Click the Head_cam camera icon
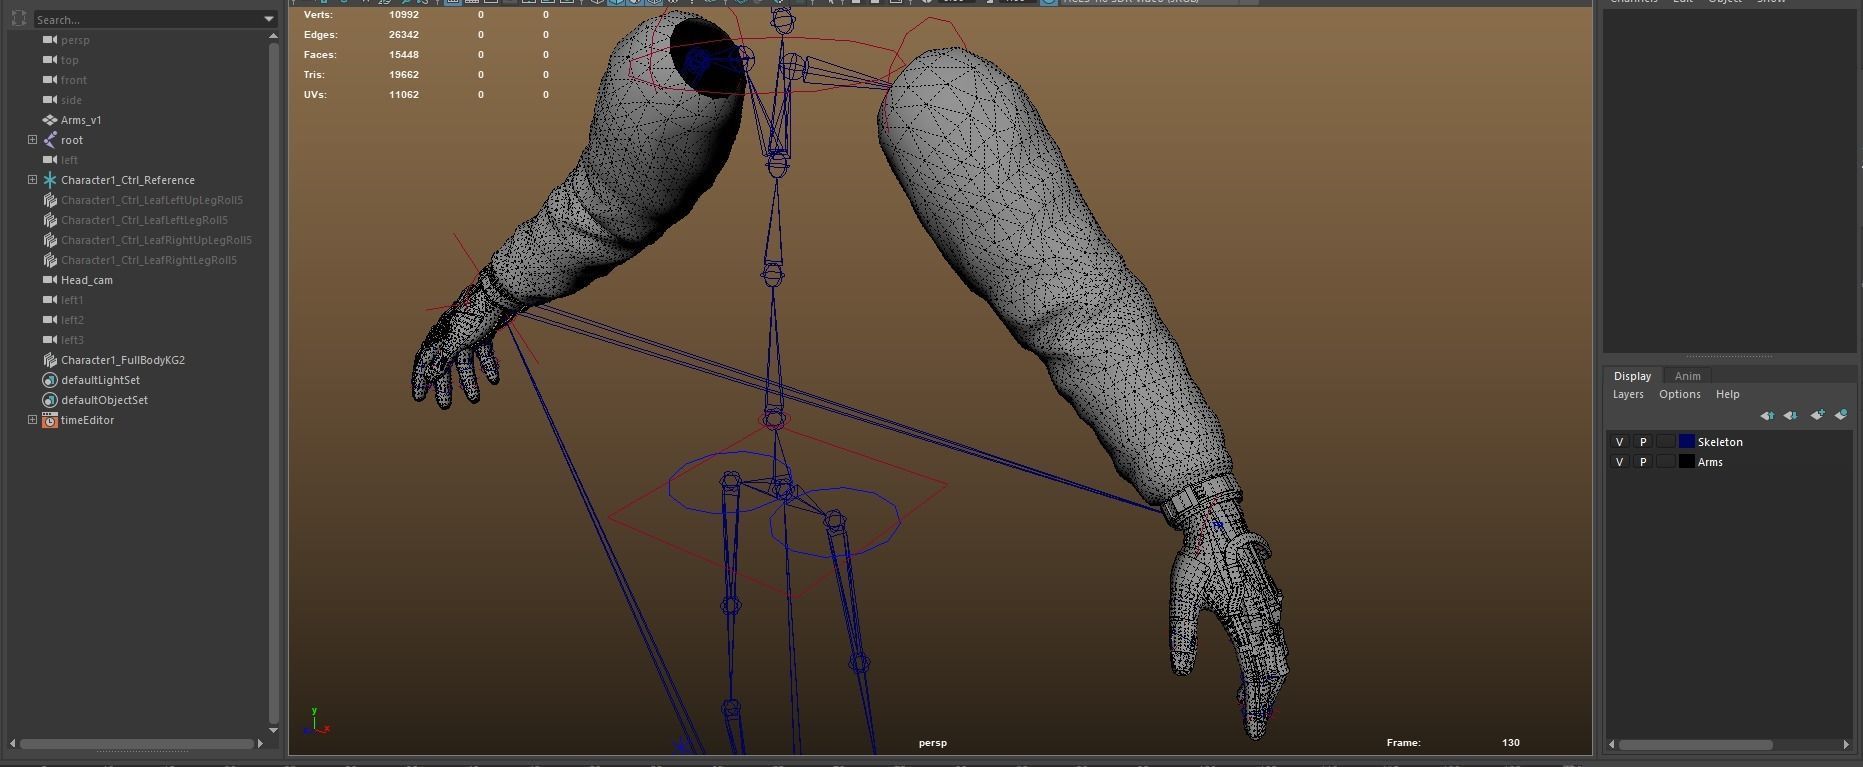The width and height of the screenshot is (1863, 767). 50,280
